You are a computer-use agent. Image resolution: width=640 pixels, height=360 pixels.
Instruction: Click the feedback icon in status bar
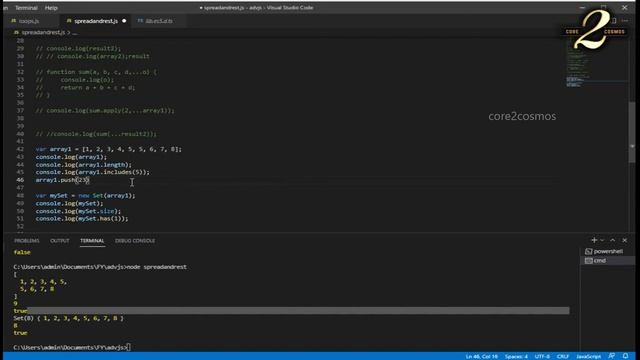click(611, 356)
